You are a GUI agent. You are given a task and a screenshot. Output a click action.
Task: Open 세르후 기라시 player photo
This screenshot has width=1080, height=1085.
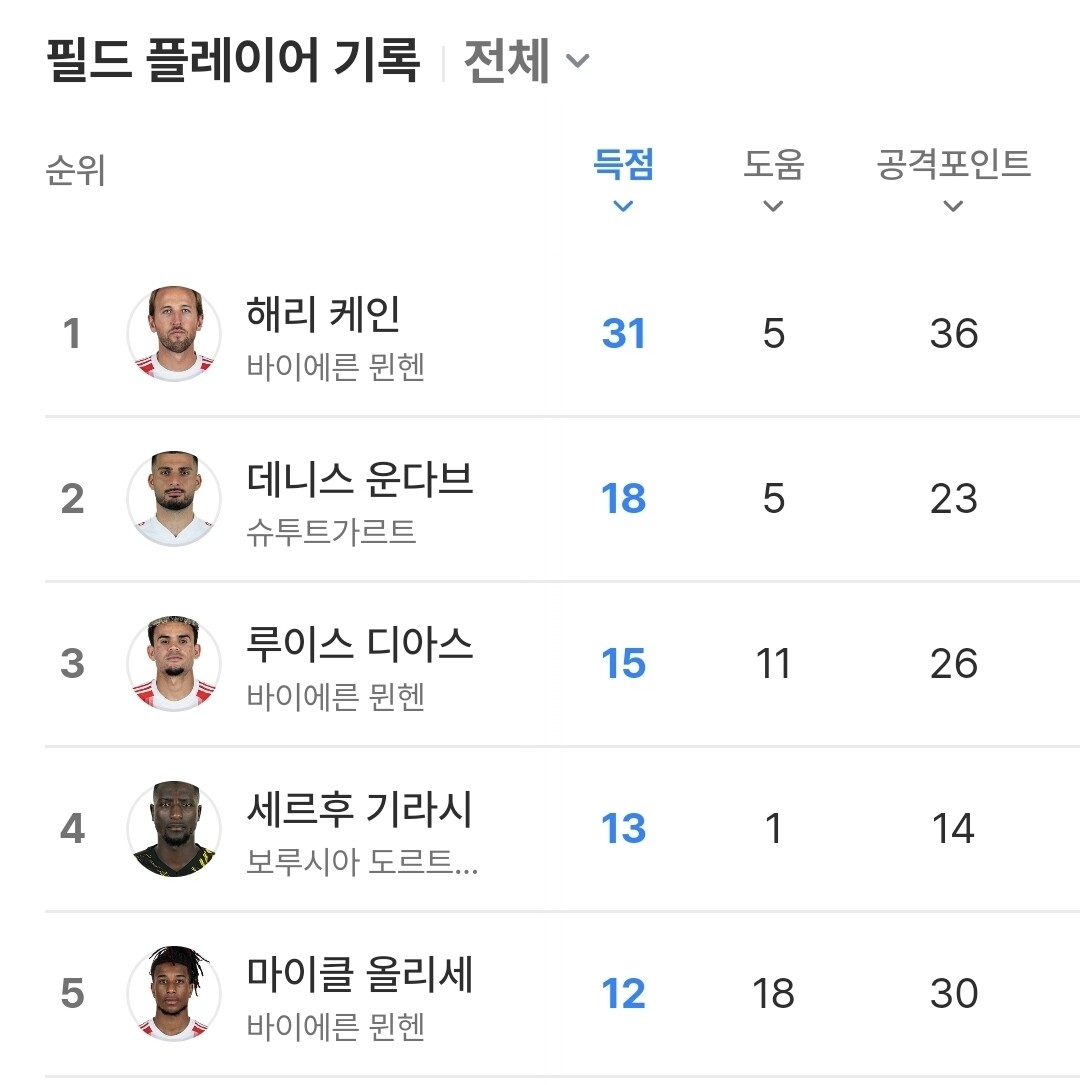[174, 829]
